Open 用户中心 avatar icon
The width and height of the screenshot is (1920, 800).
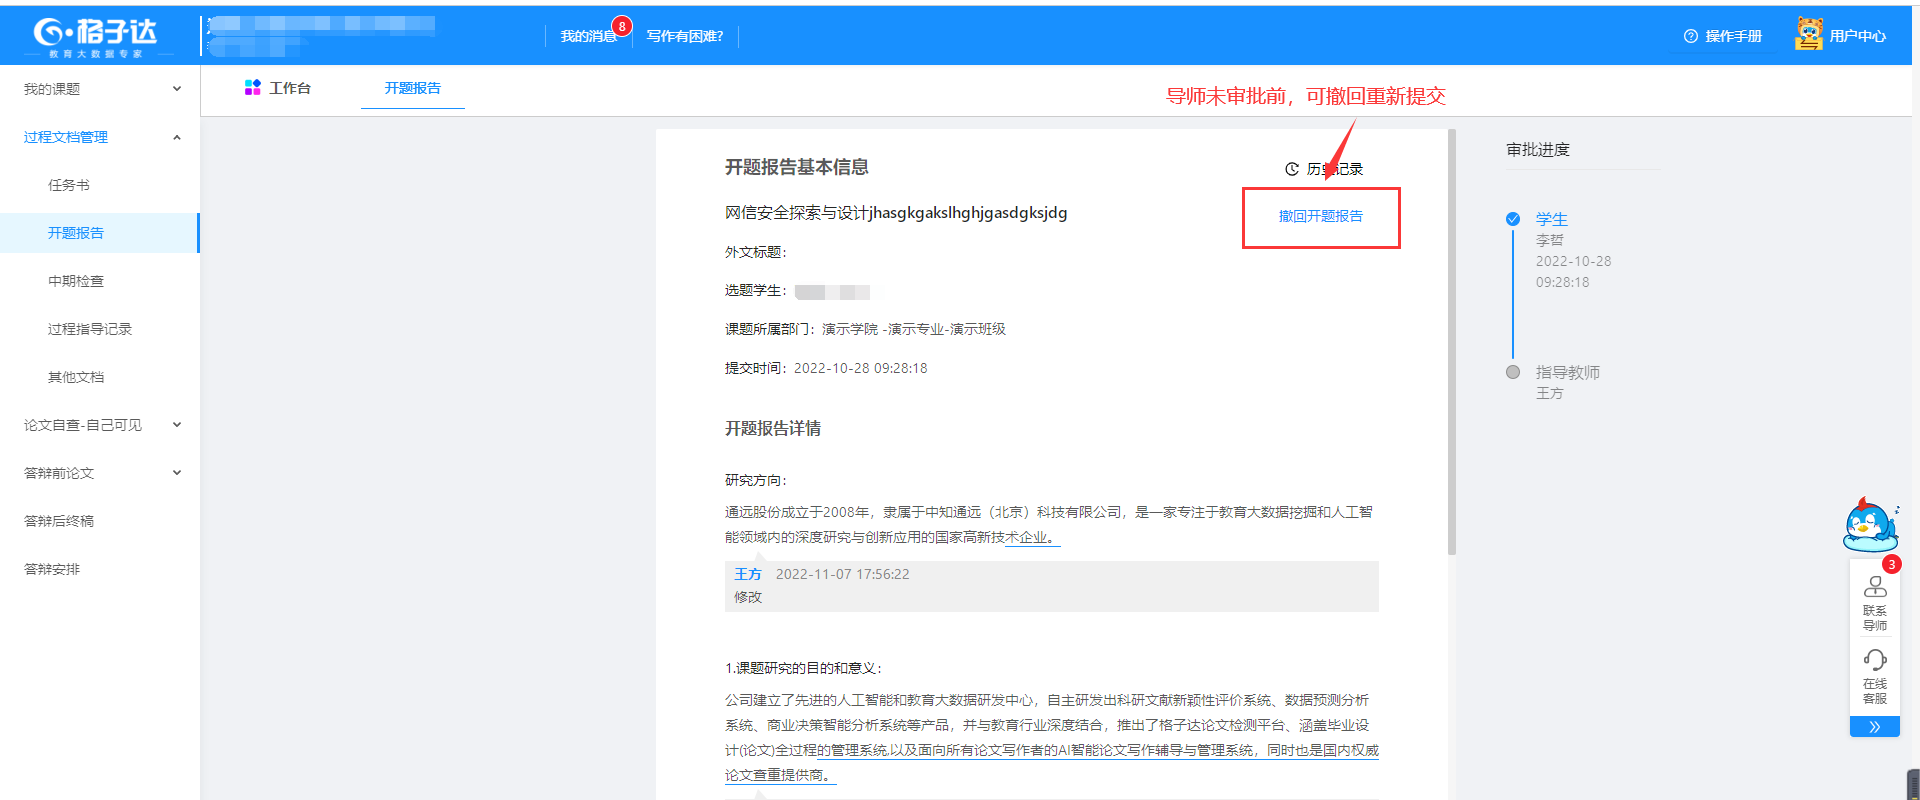tap(1808, 34)
